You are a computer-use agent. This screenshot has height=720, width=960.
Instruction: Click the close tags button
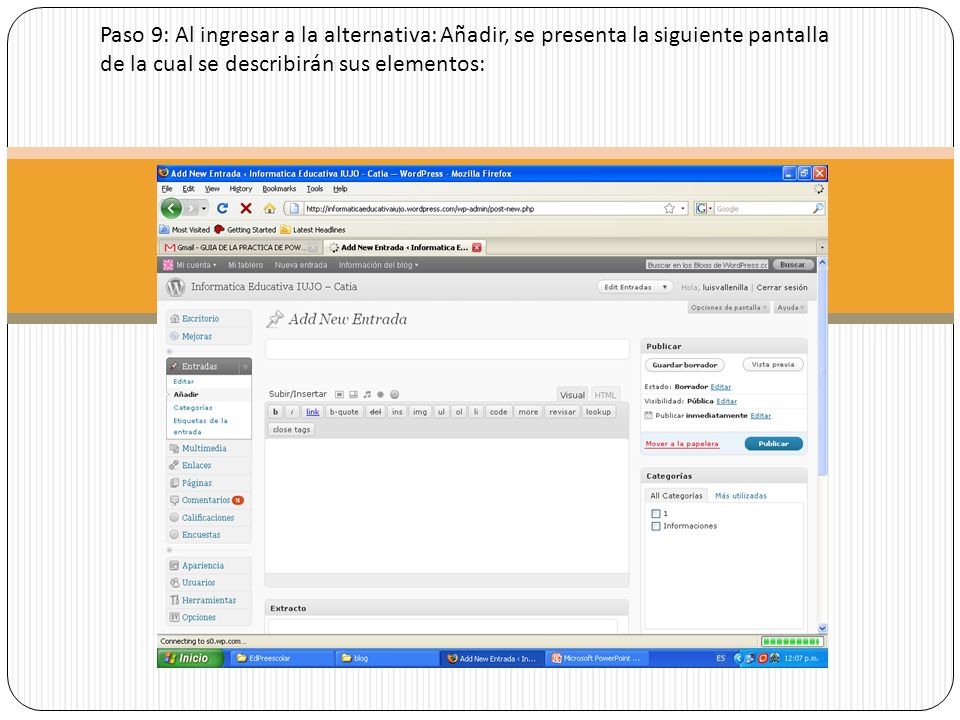pyautogui.click(x=291, y=430)
